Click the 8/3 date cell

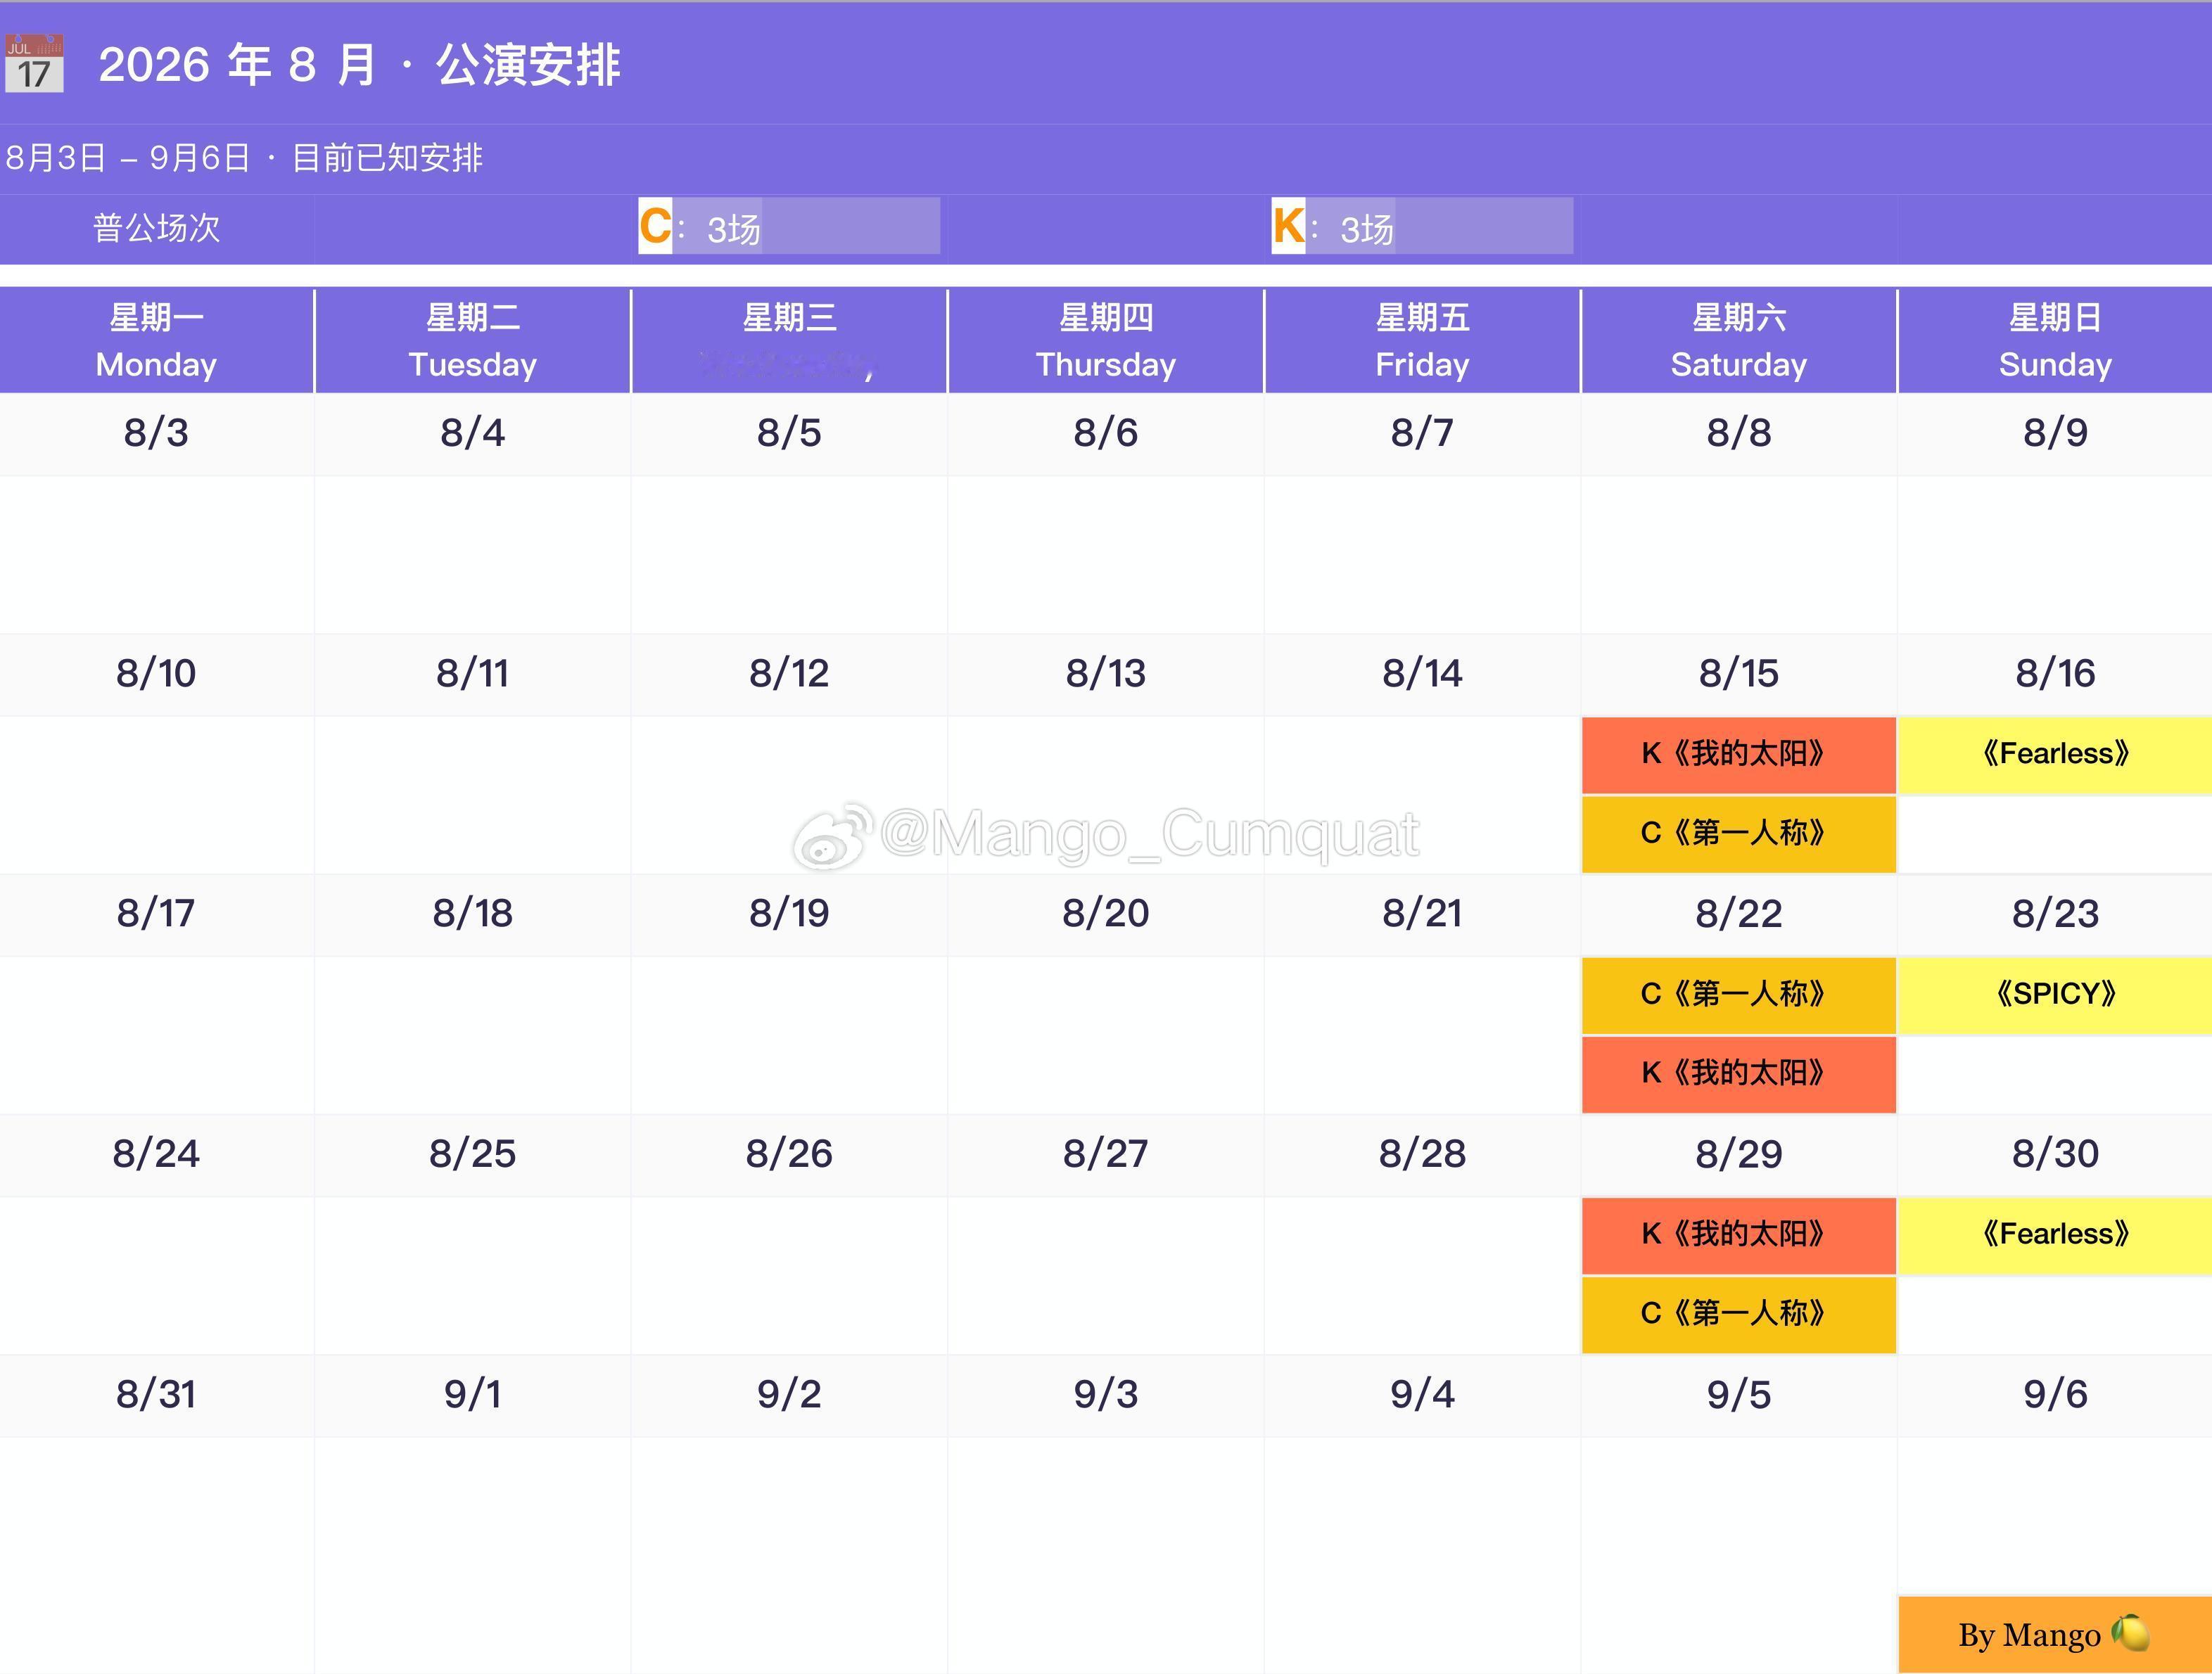click(156, 434)
